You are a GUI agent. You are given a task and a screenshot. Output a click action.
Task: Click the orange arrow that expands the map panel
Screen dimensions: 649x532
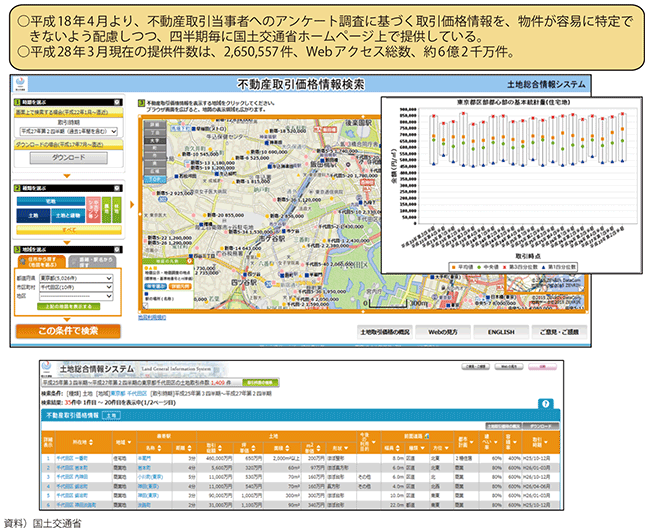click(132, 205)
